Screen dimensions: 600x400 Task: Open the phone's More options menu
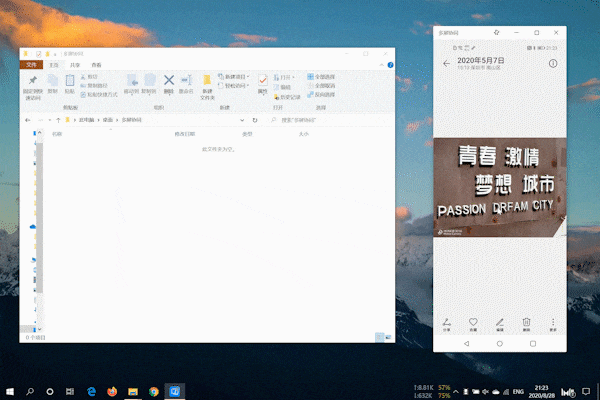click(x=552, y=324)
